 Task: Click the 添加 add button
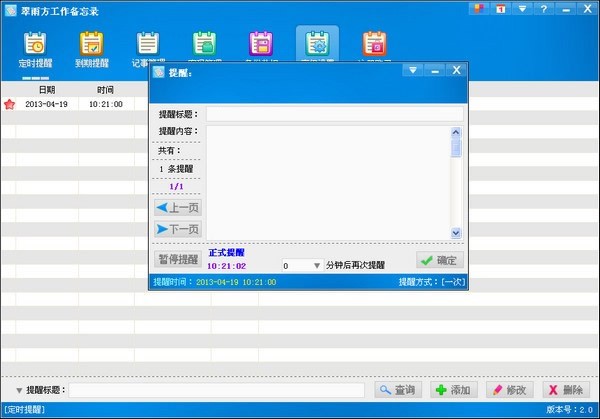[x=454, y=390]
